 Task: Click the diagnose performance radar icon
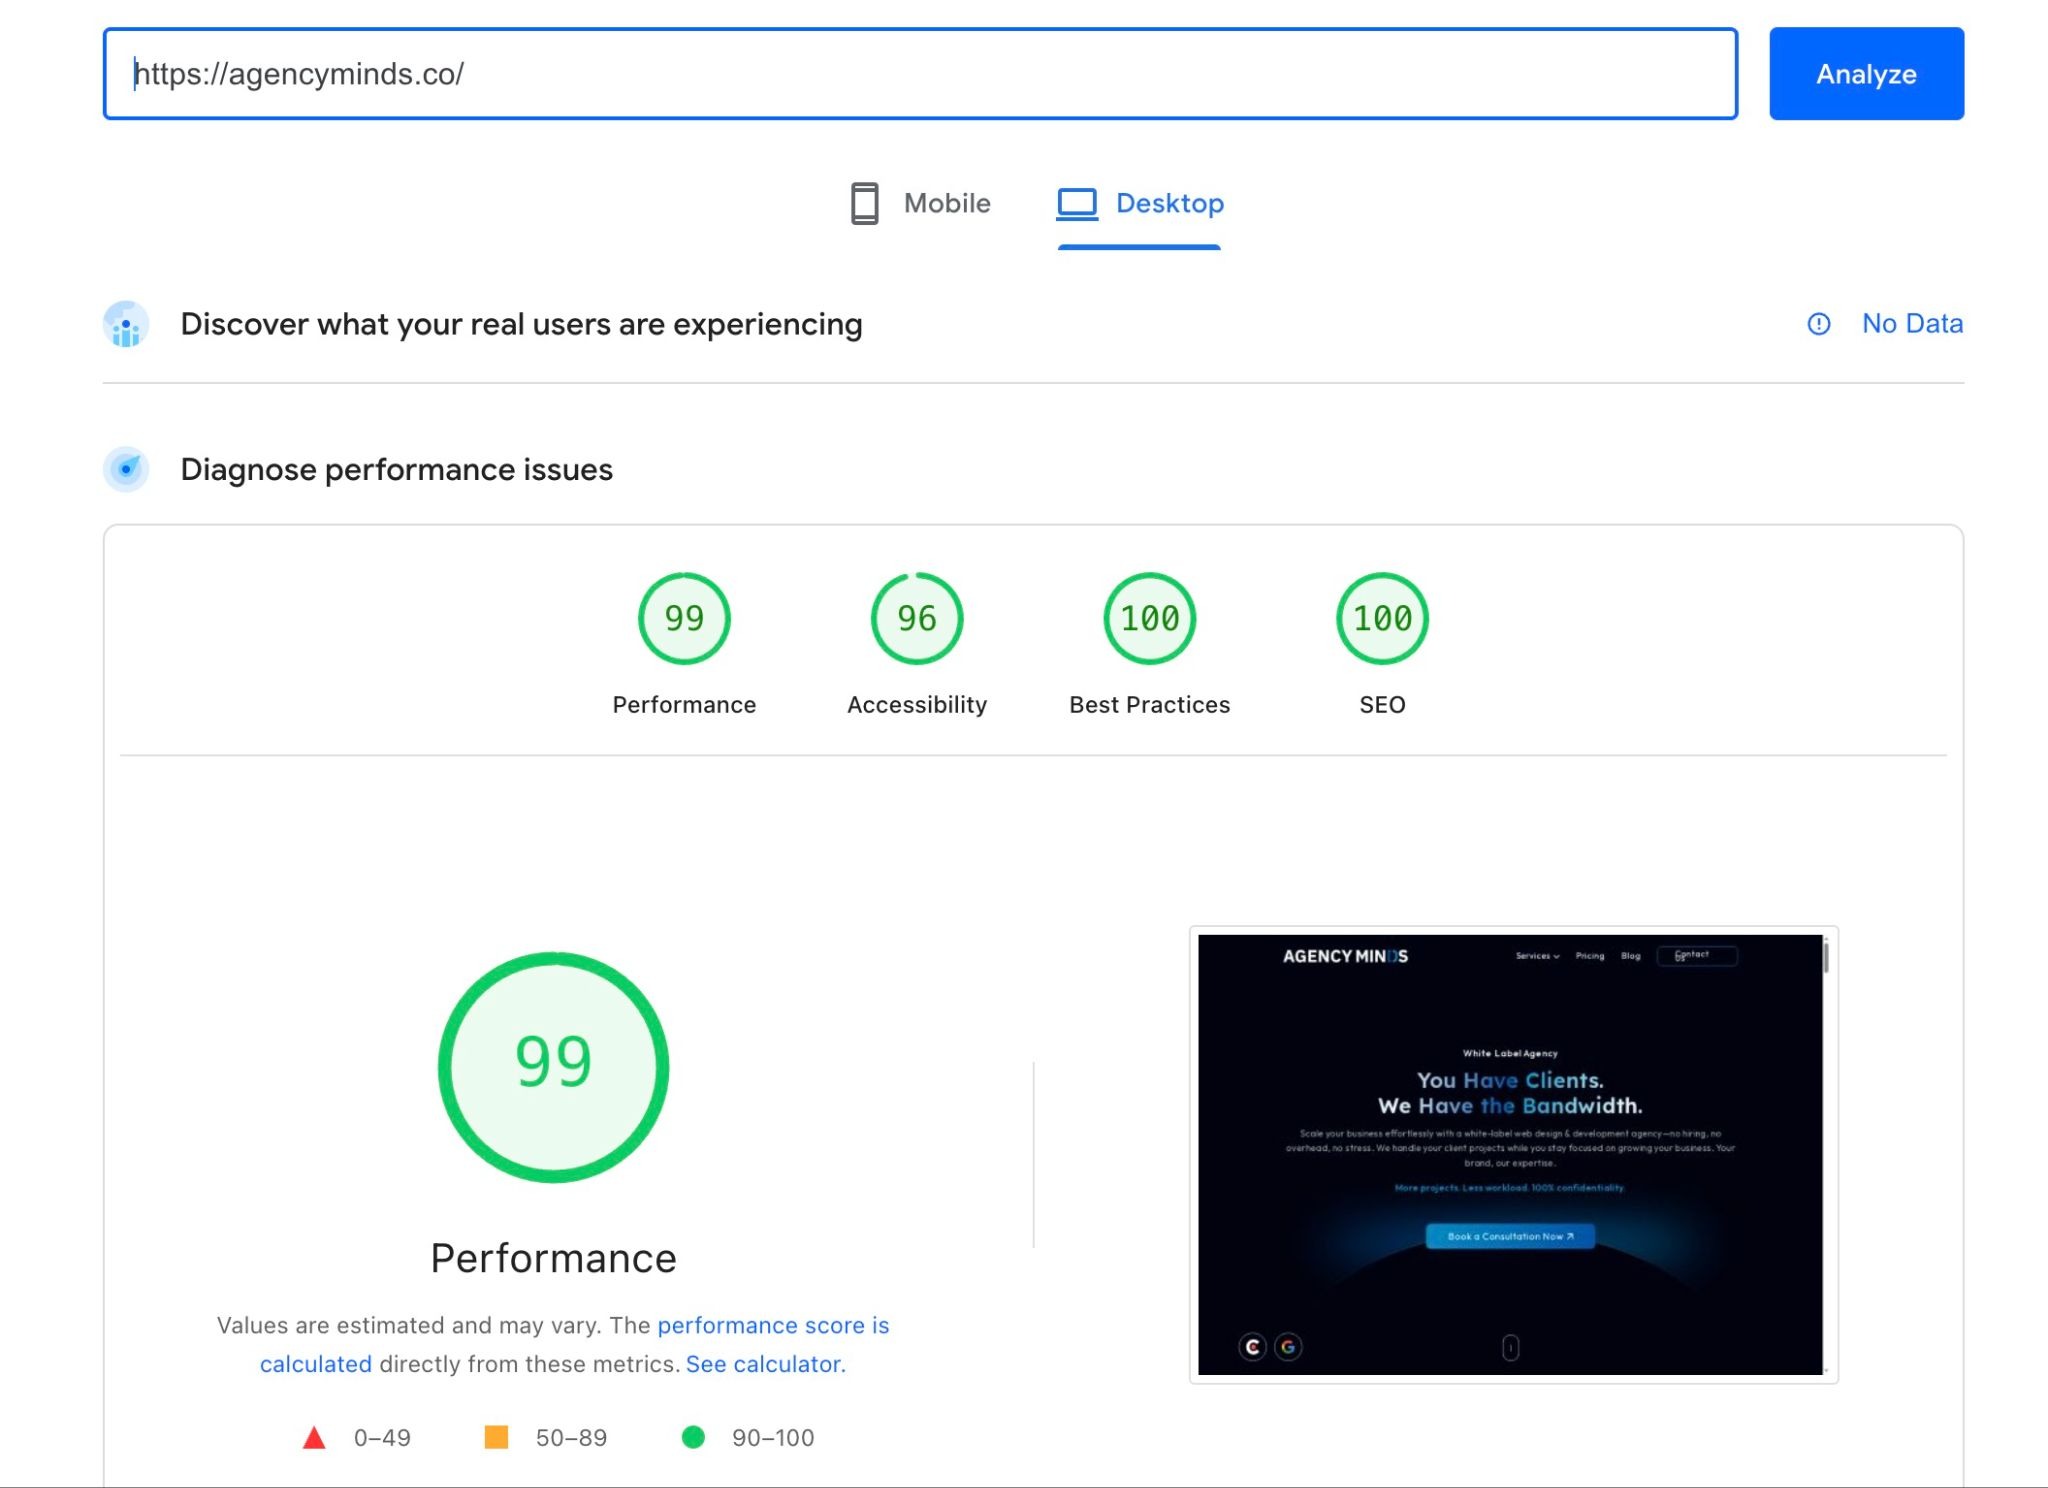pyautogui.click(x=126, y=469)
